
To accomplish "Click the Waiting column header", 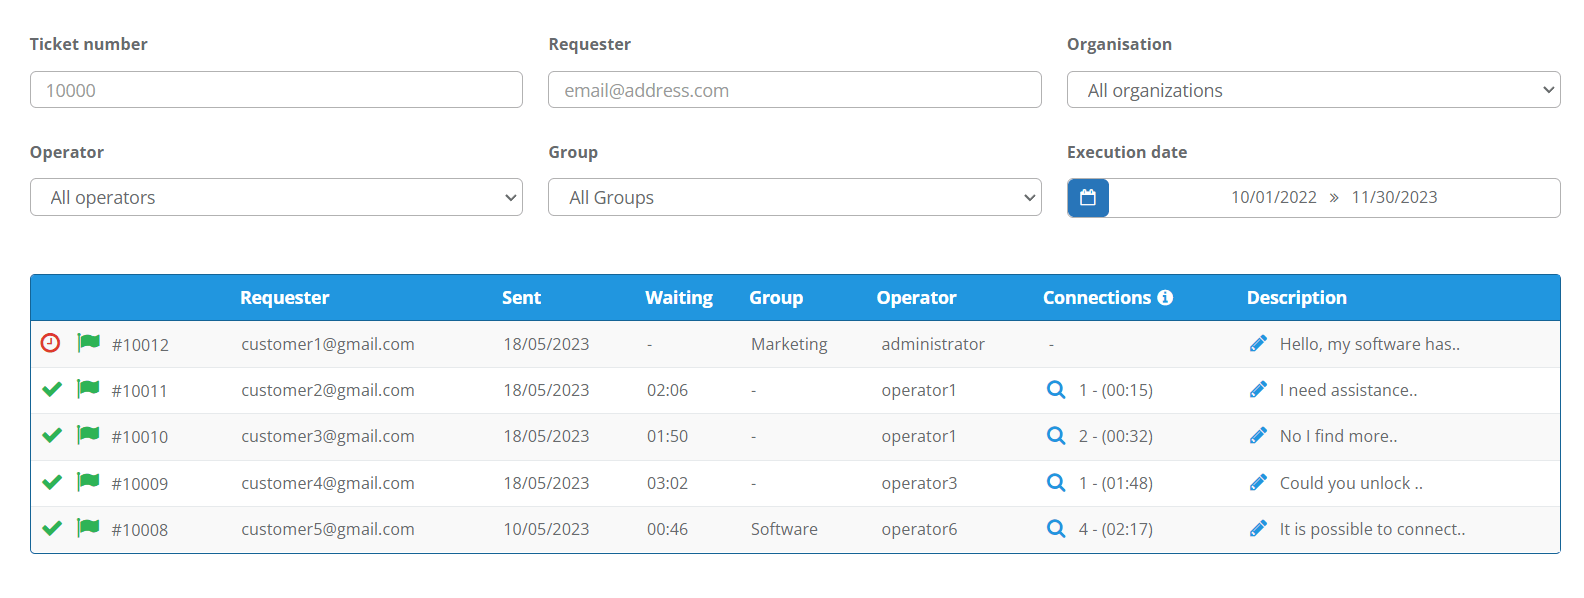I will pyautogui.click(x=679, y=298).
